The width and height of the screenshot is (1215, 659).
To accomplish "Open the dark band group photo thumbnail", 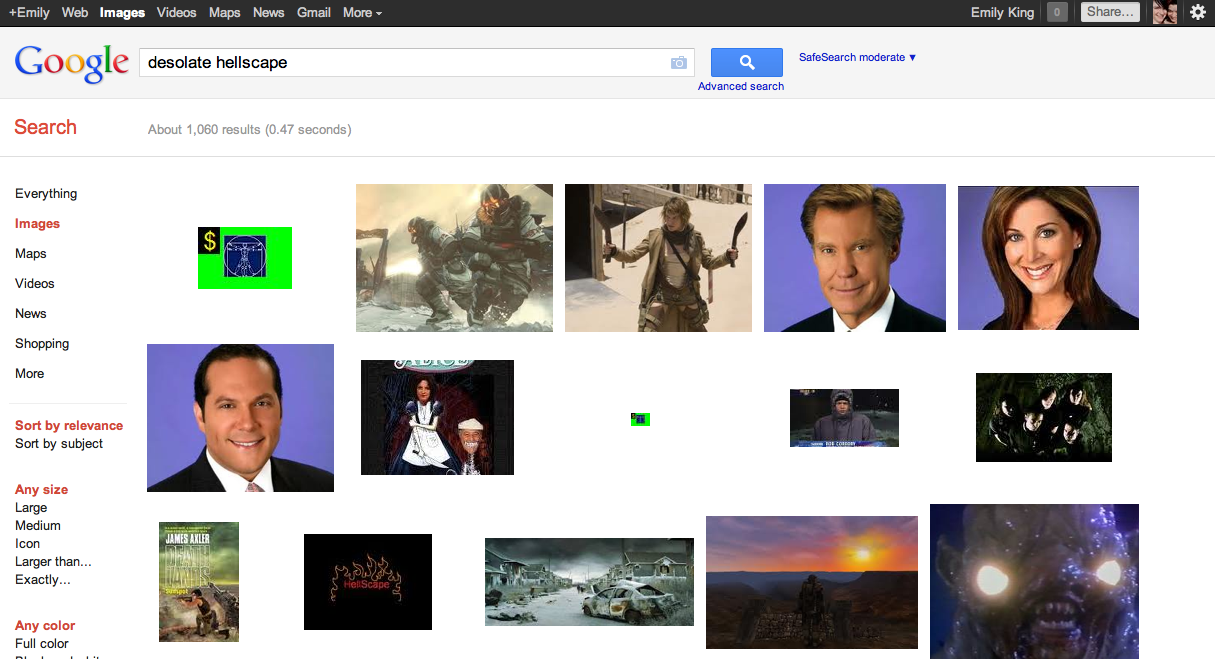I will point(1044,418).
